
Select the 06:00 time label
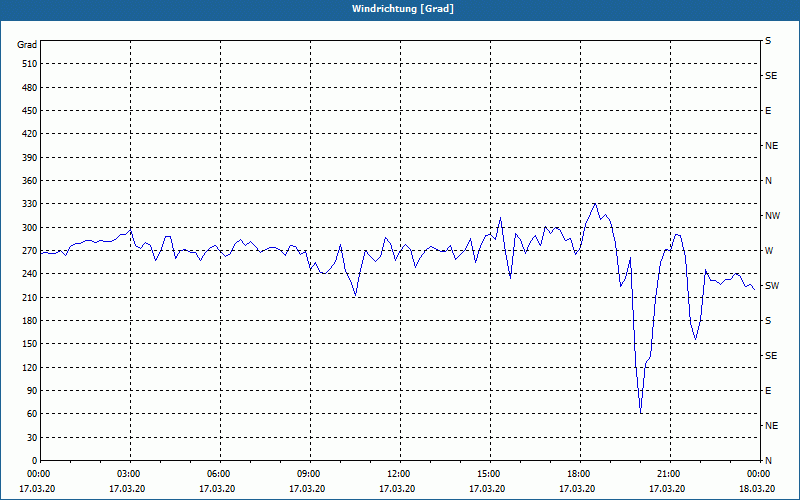(220, 474)
